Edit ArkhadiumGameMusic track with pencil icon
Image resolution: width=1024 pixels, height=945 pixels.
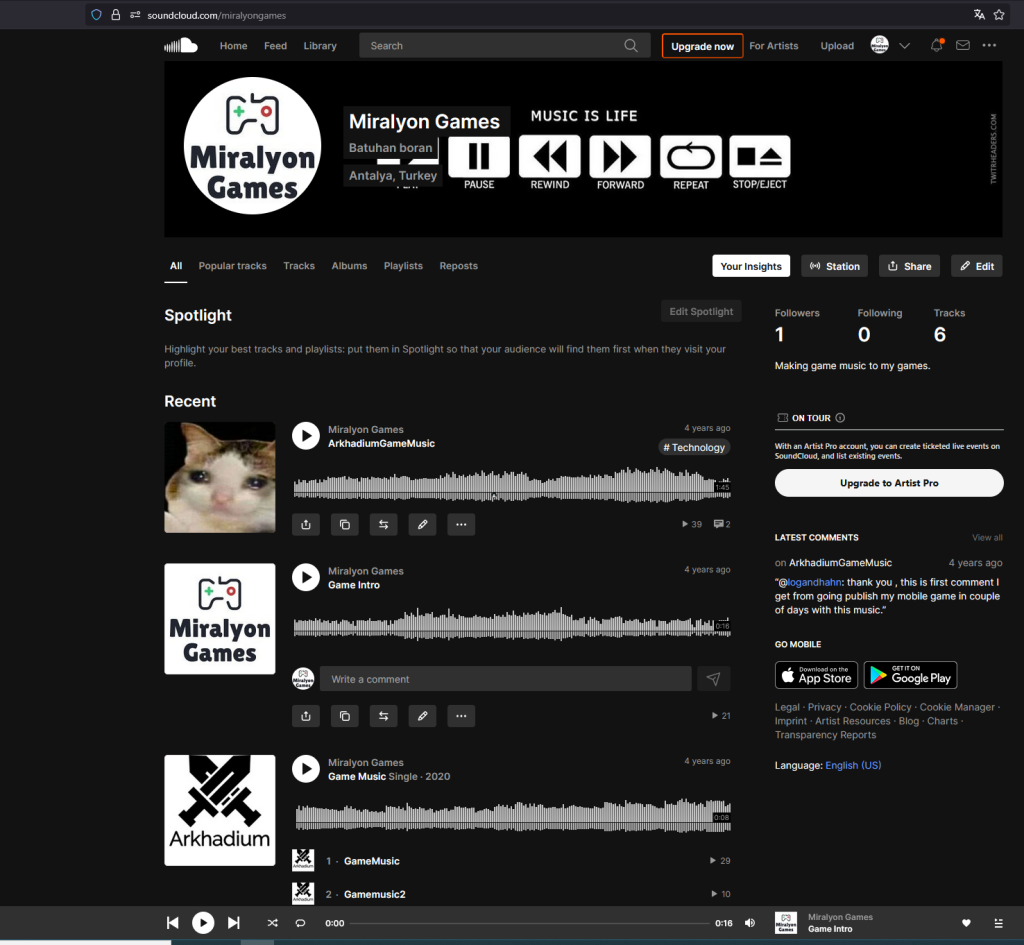click(x=422, y=524)
